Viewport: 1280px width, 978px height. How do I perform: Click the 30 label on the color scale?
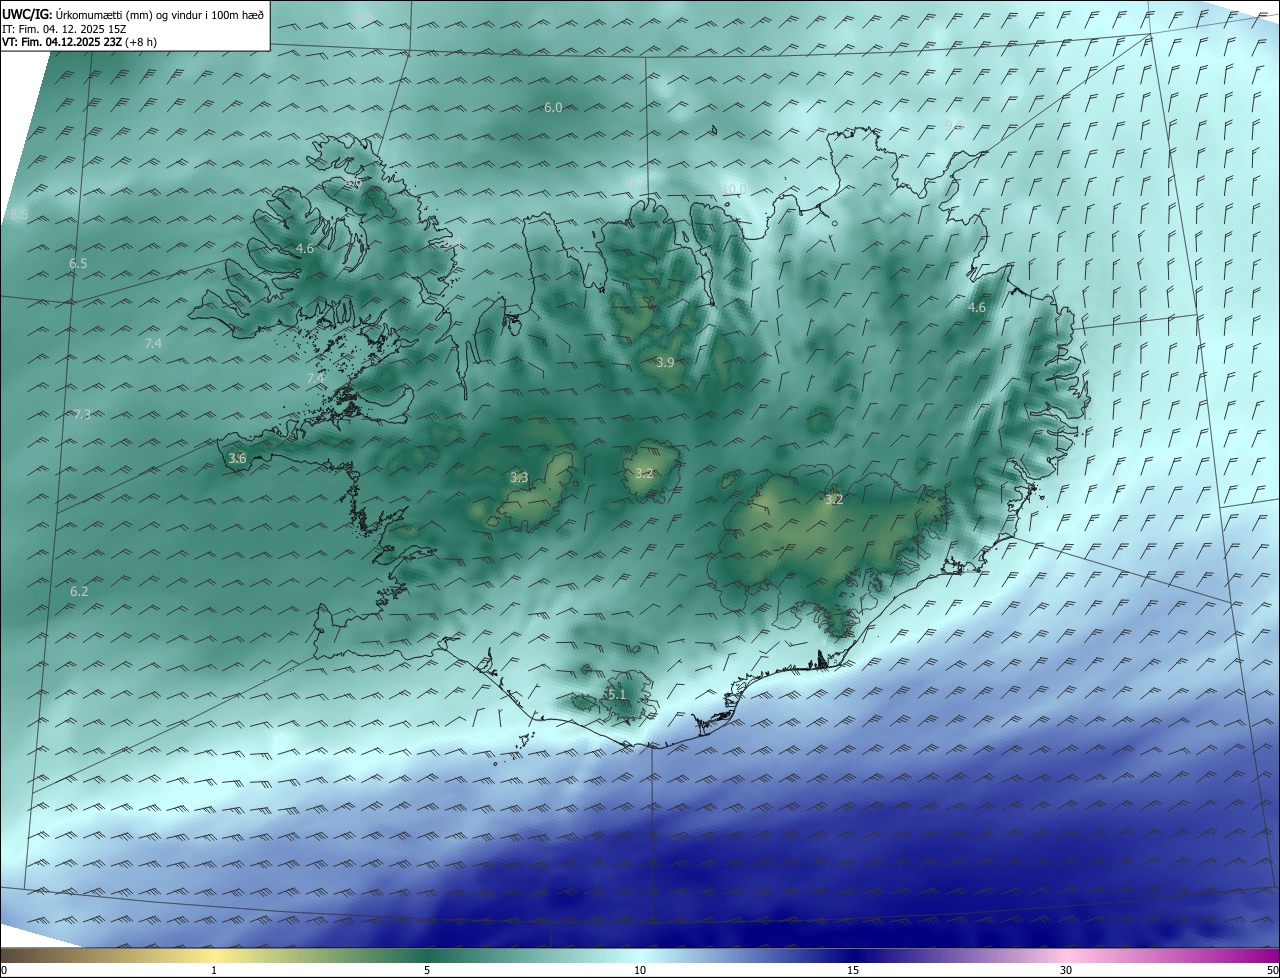pyautogui.click(x=1066, y=970)
